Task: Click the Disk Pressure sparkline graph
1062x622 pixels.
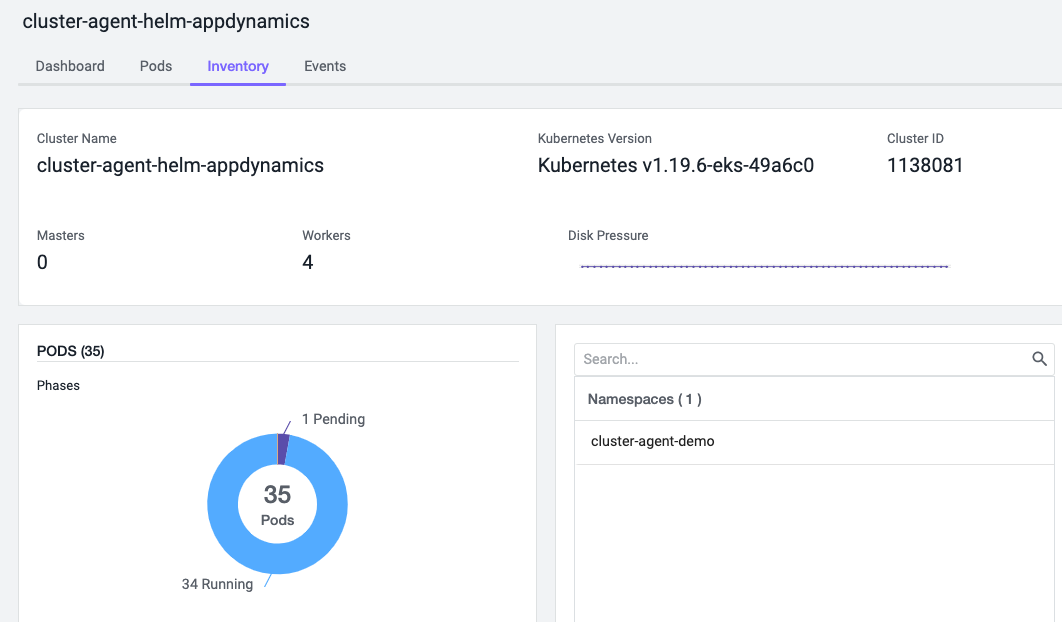Action: pos(765,266)
